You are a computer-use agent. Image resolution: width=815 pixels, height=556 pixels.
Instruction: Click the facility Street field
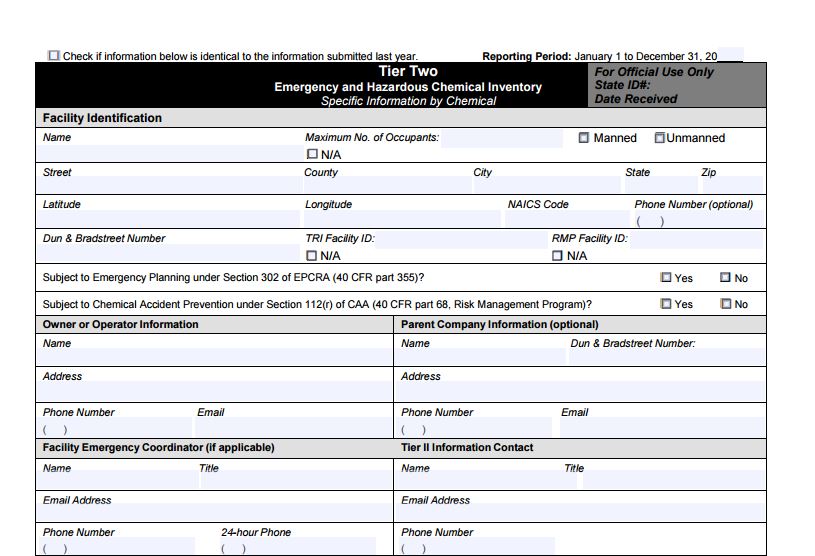point(169,184)
